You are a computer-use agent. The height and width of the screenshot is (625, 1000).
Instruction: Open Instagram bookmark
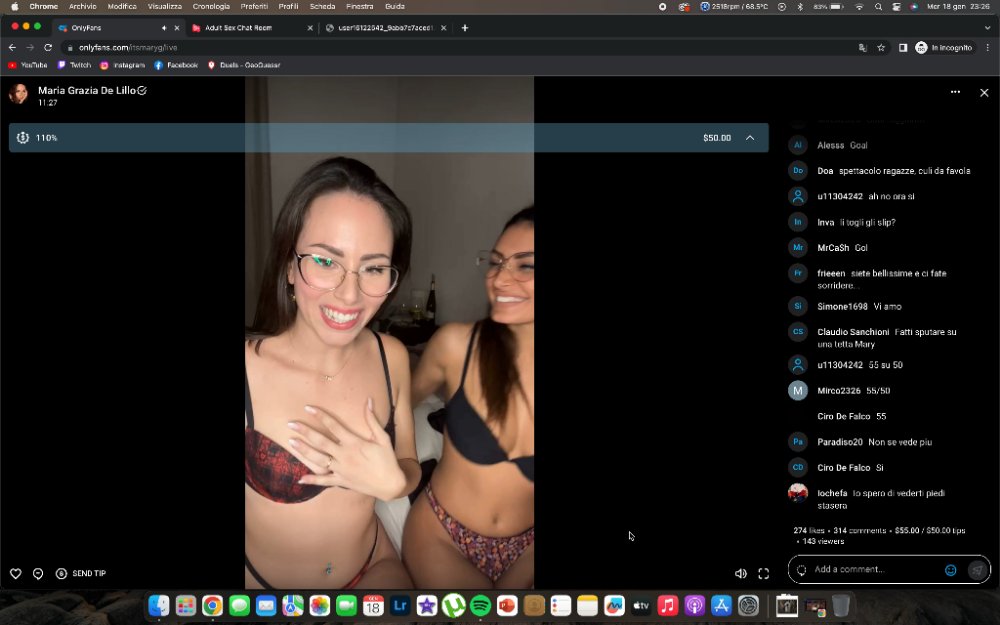tap(122, 65)
